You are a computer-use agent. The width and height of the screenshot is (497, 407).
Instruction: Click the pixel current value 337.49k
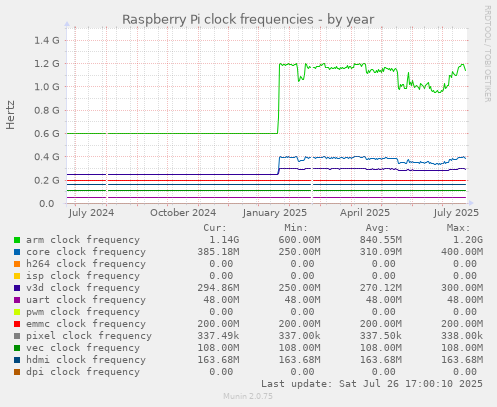(218, 336)
